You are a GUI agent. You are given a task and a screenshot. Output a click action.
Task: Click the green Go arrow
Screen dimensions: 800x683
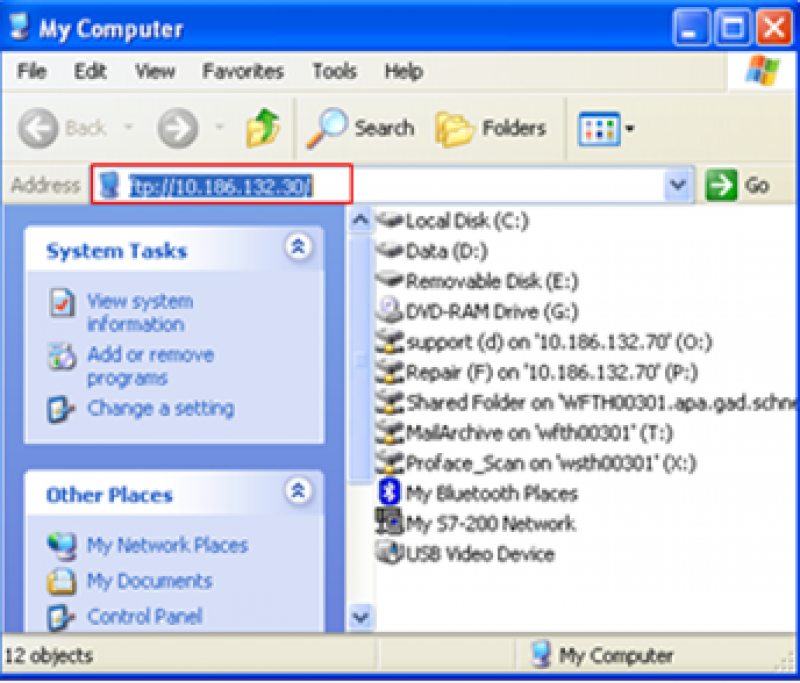pos(721,185)
